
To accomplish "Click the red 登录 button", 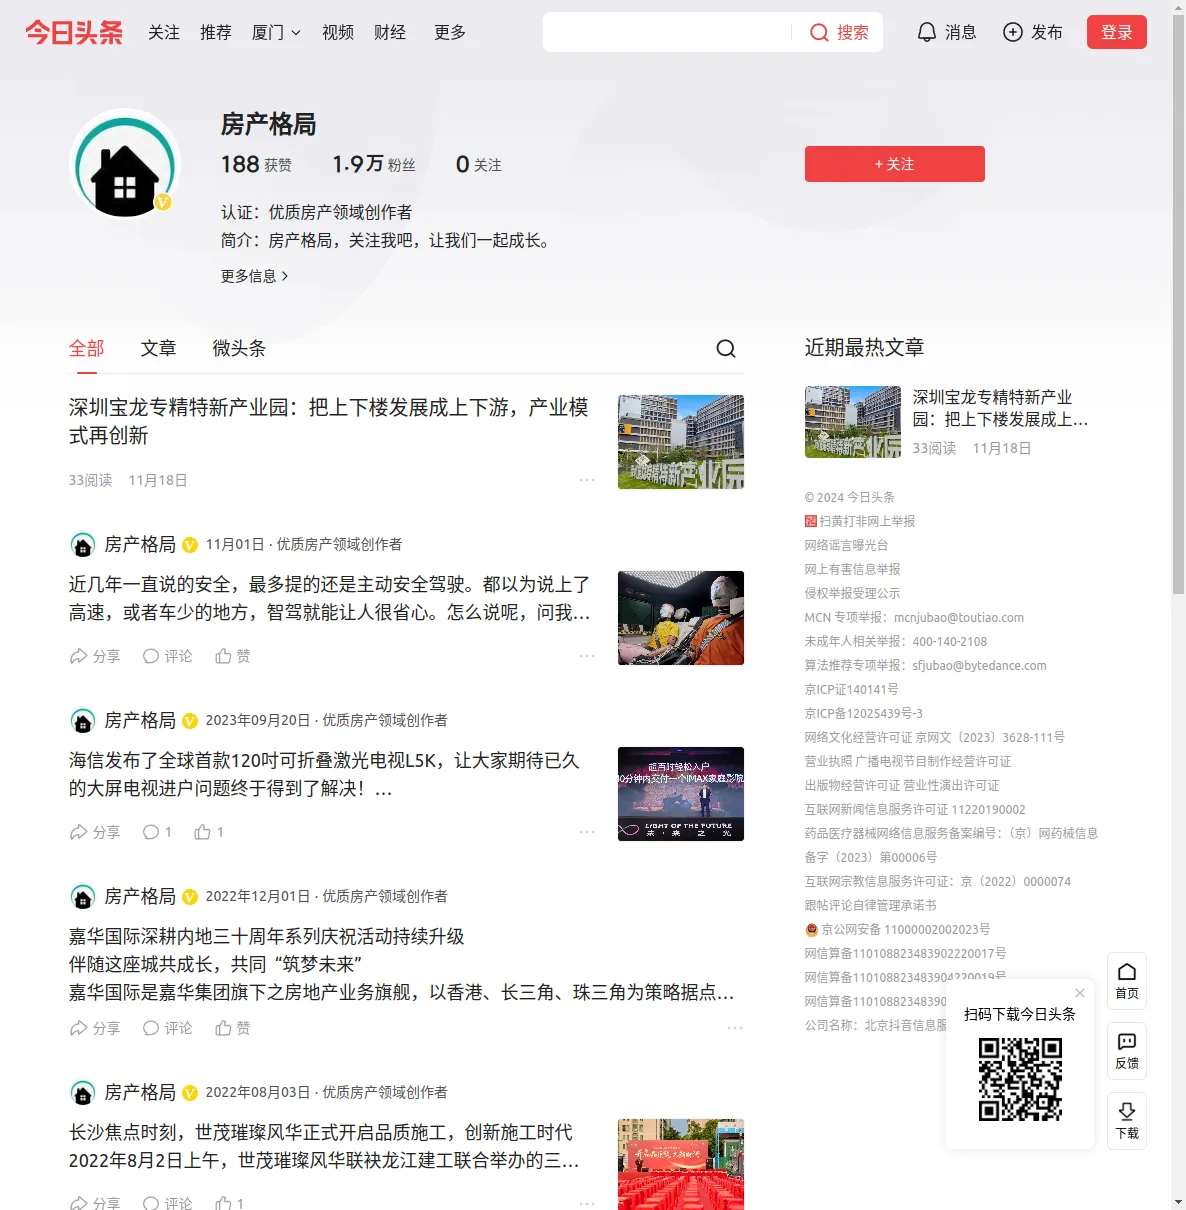I will click(1117, 32).
